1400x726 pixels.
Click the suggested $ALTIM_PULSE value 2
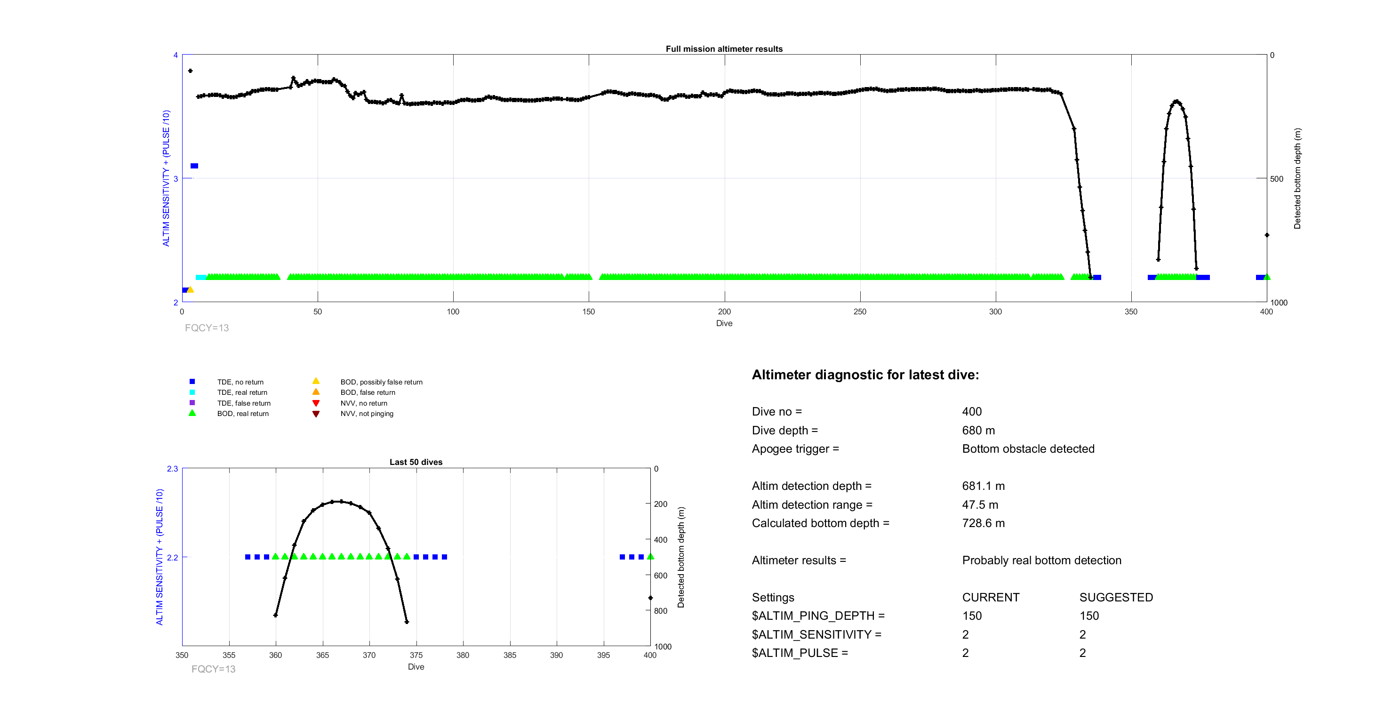click(1083, 653)
